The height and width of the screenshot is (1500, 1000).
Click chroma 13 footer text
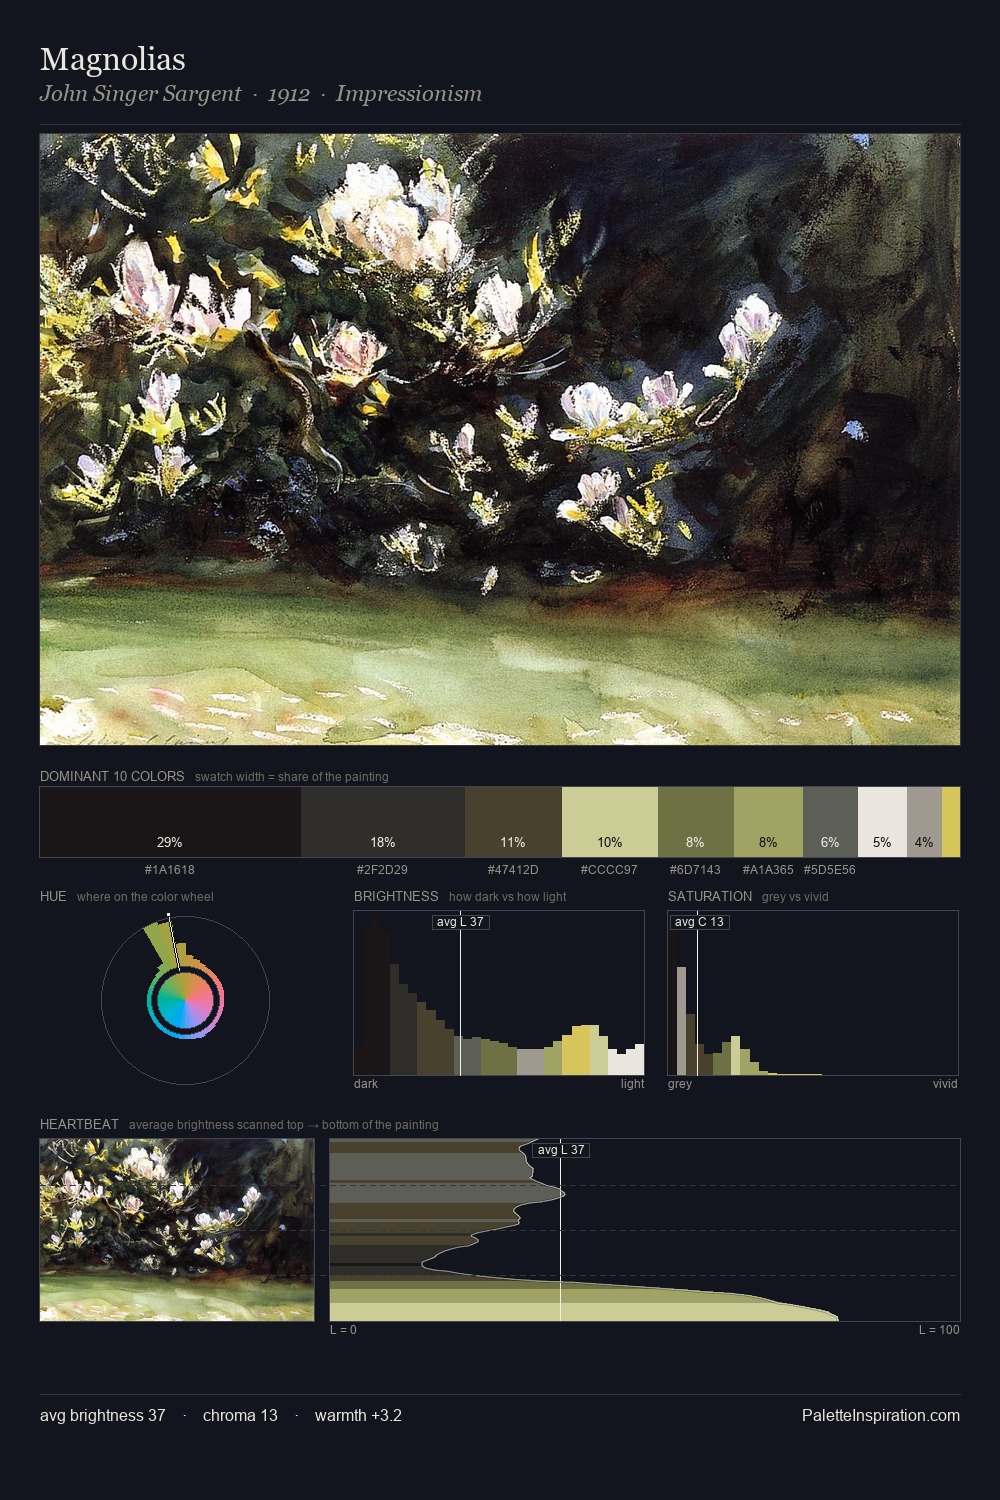(x=240, y=1416)
